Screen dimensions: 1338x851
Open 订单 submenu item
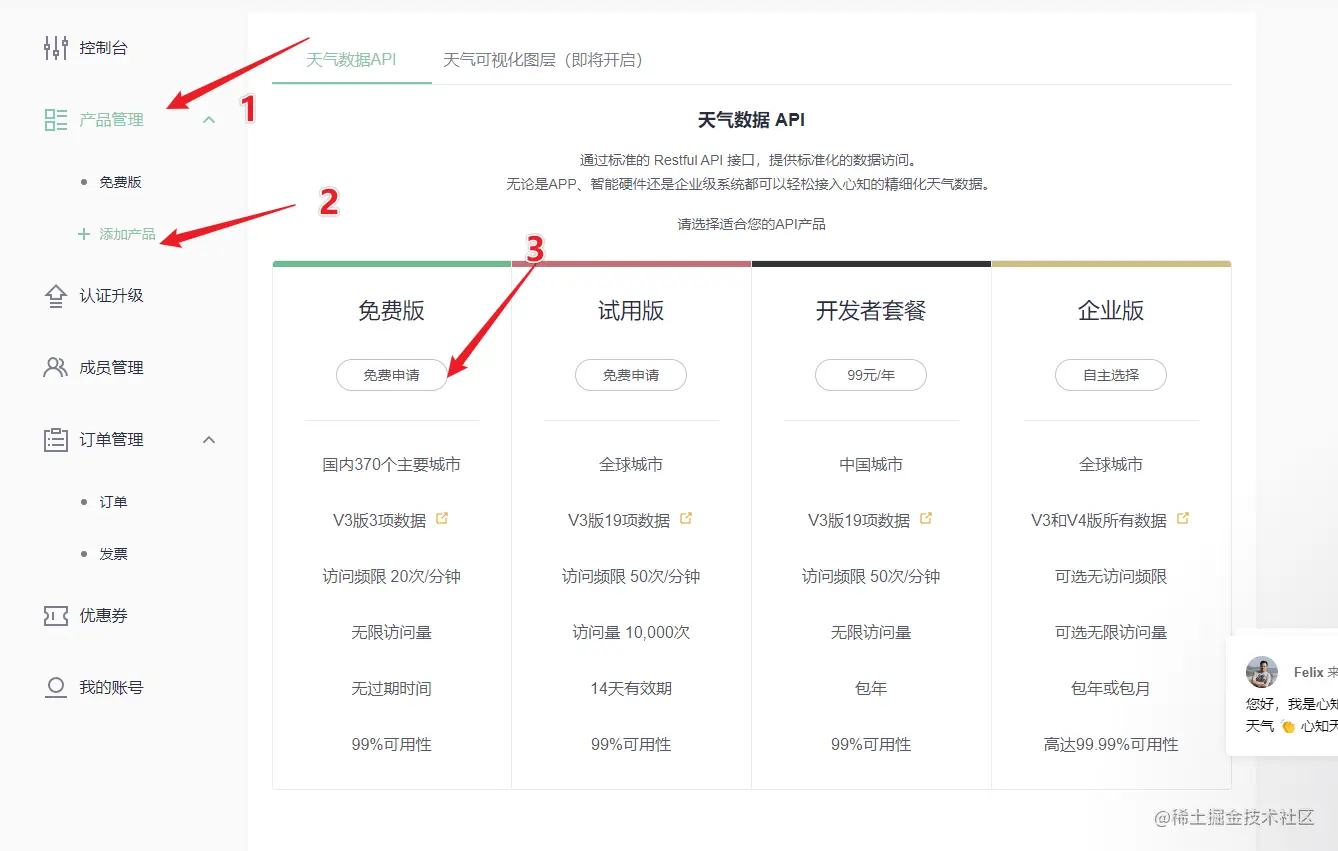(113, 502)
